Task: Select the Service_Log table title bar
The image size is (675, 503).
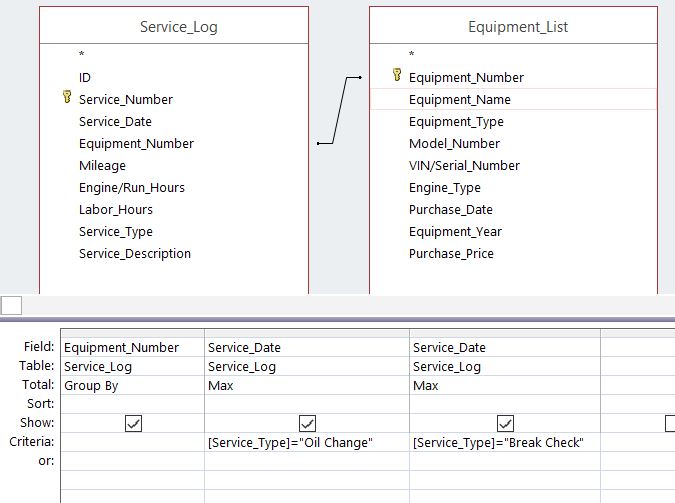Action: (178, 27)
